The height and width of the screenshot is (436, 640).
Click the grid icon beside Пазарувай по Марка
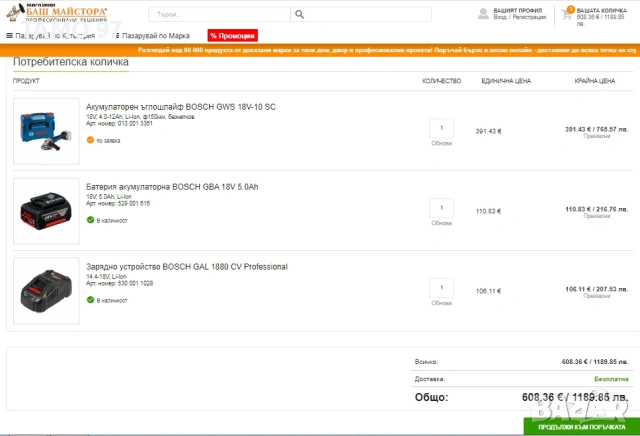point(116,35)
